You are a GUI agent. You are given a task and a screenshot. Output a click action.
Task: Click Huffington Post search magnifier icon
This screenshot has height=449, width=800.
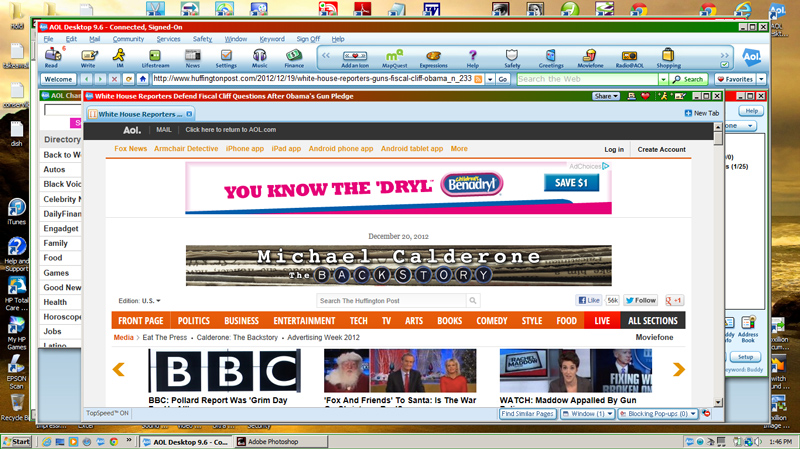pyautogui.click(x=473, y=301)
